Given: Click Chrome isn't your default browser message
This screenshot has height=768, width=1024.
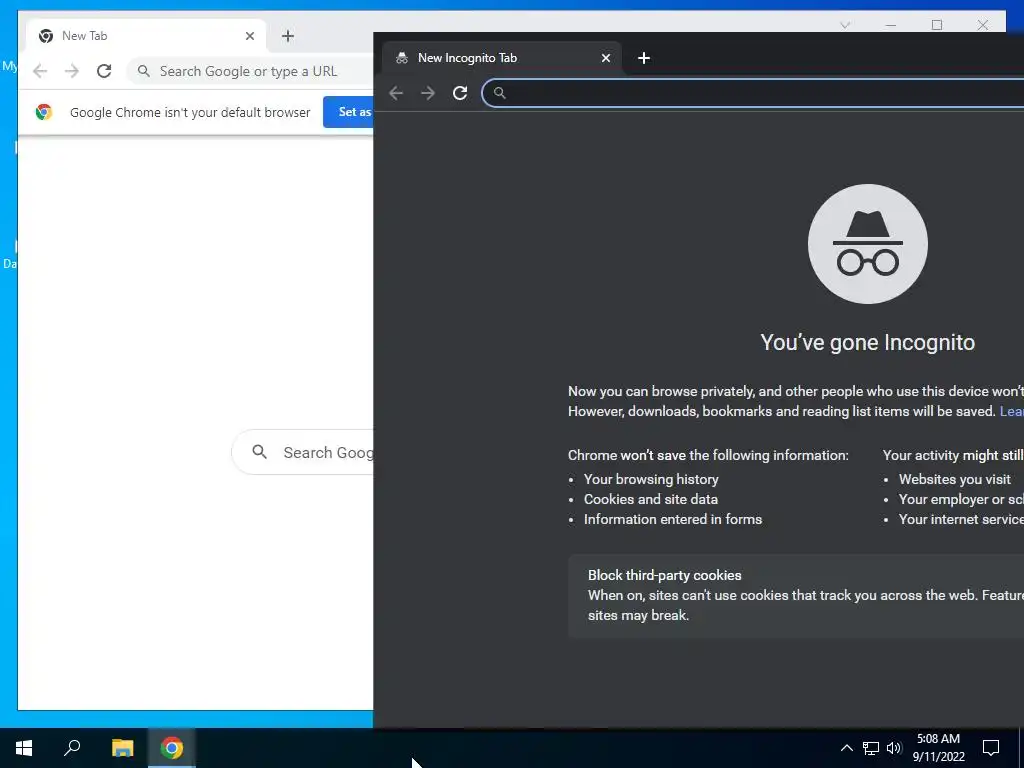Looking at the screenshot, I should click(x=190, y=112).
